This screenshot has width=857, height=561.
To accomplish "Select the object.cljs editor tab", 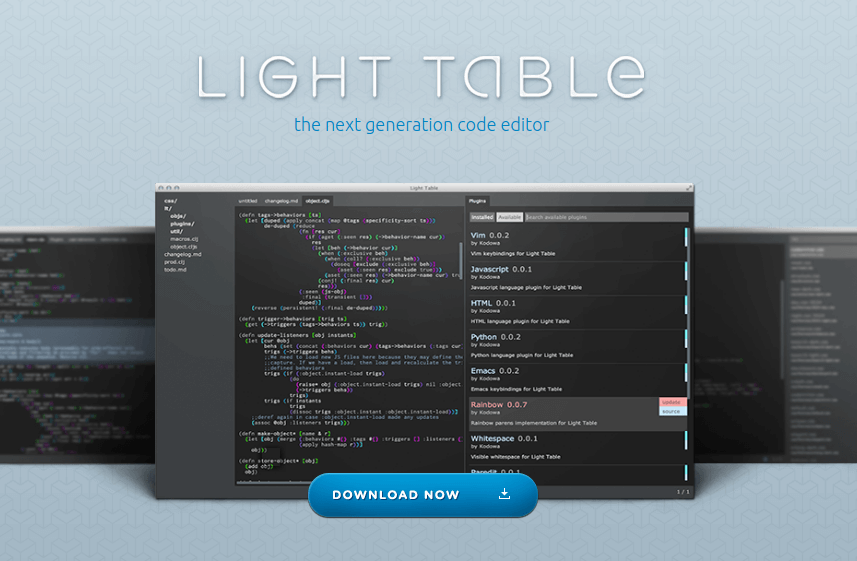I will (x=317, y=201).
